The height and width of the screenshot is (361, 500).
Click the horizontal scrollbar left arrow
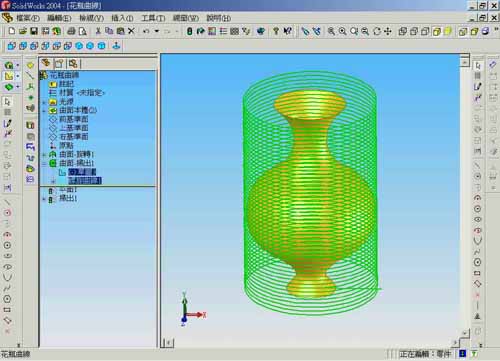[x=169, y=342]
